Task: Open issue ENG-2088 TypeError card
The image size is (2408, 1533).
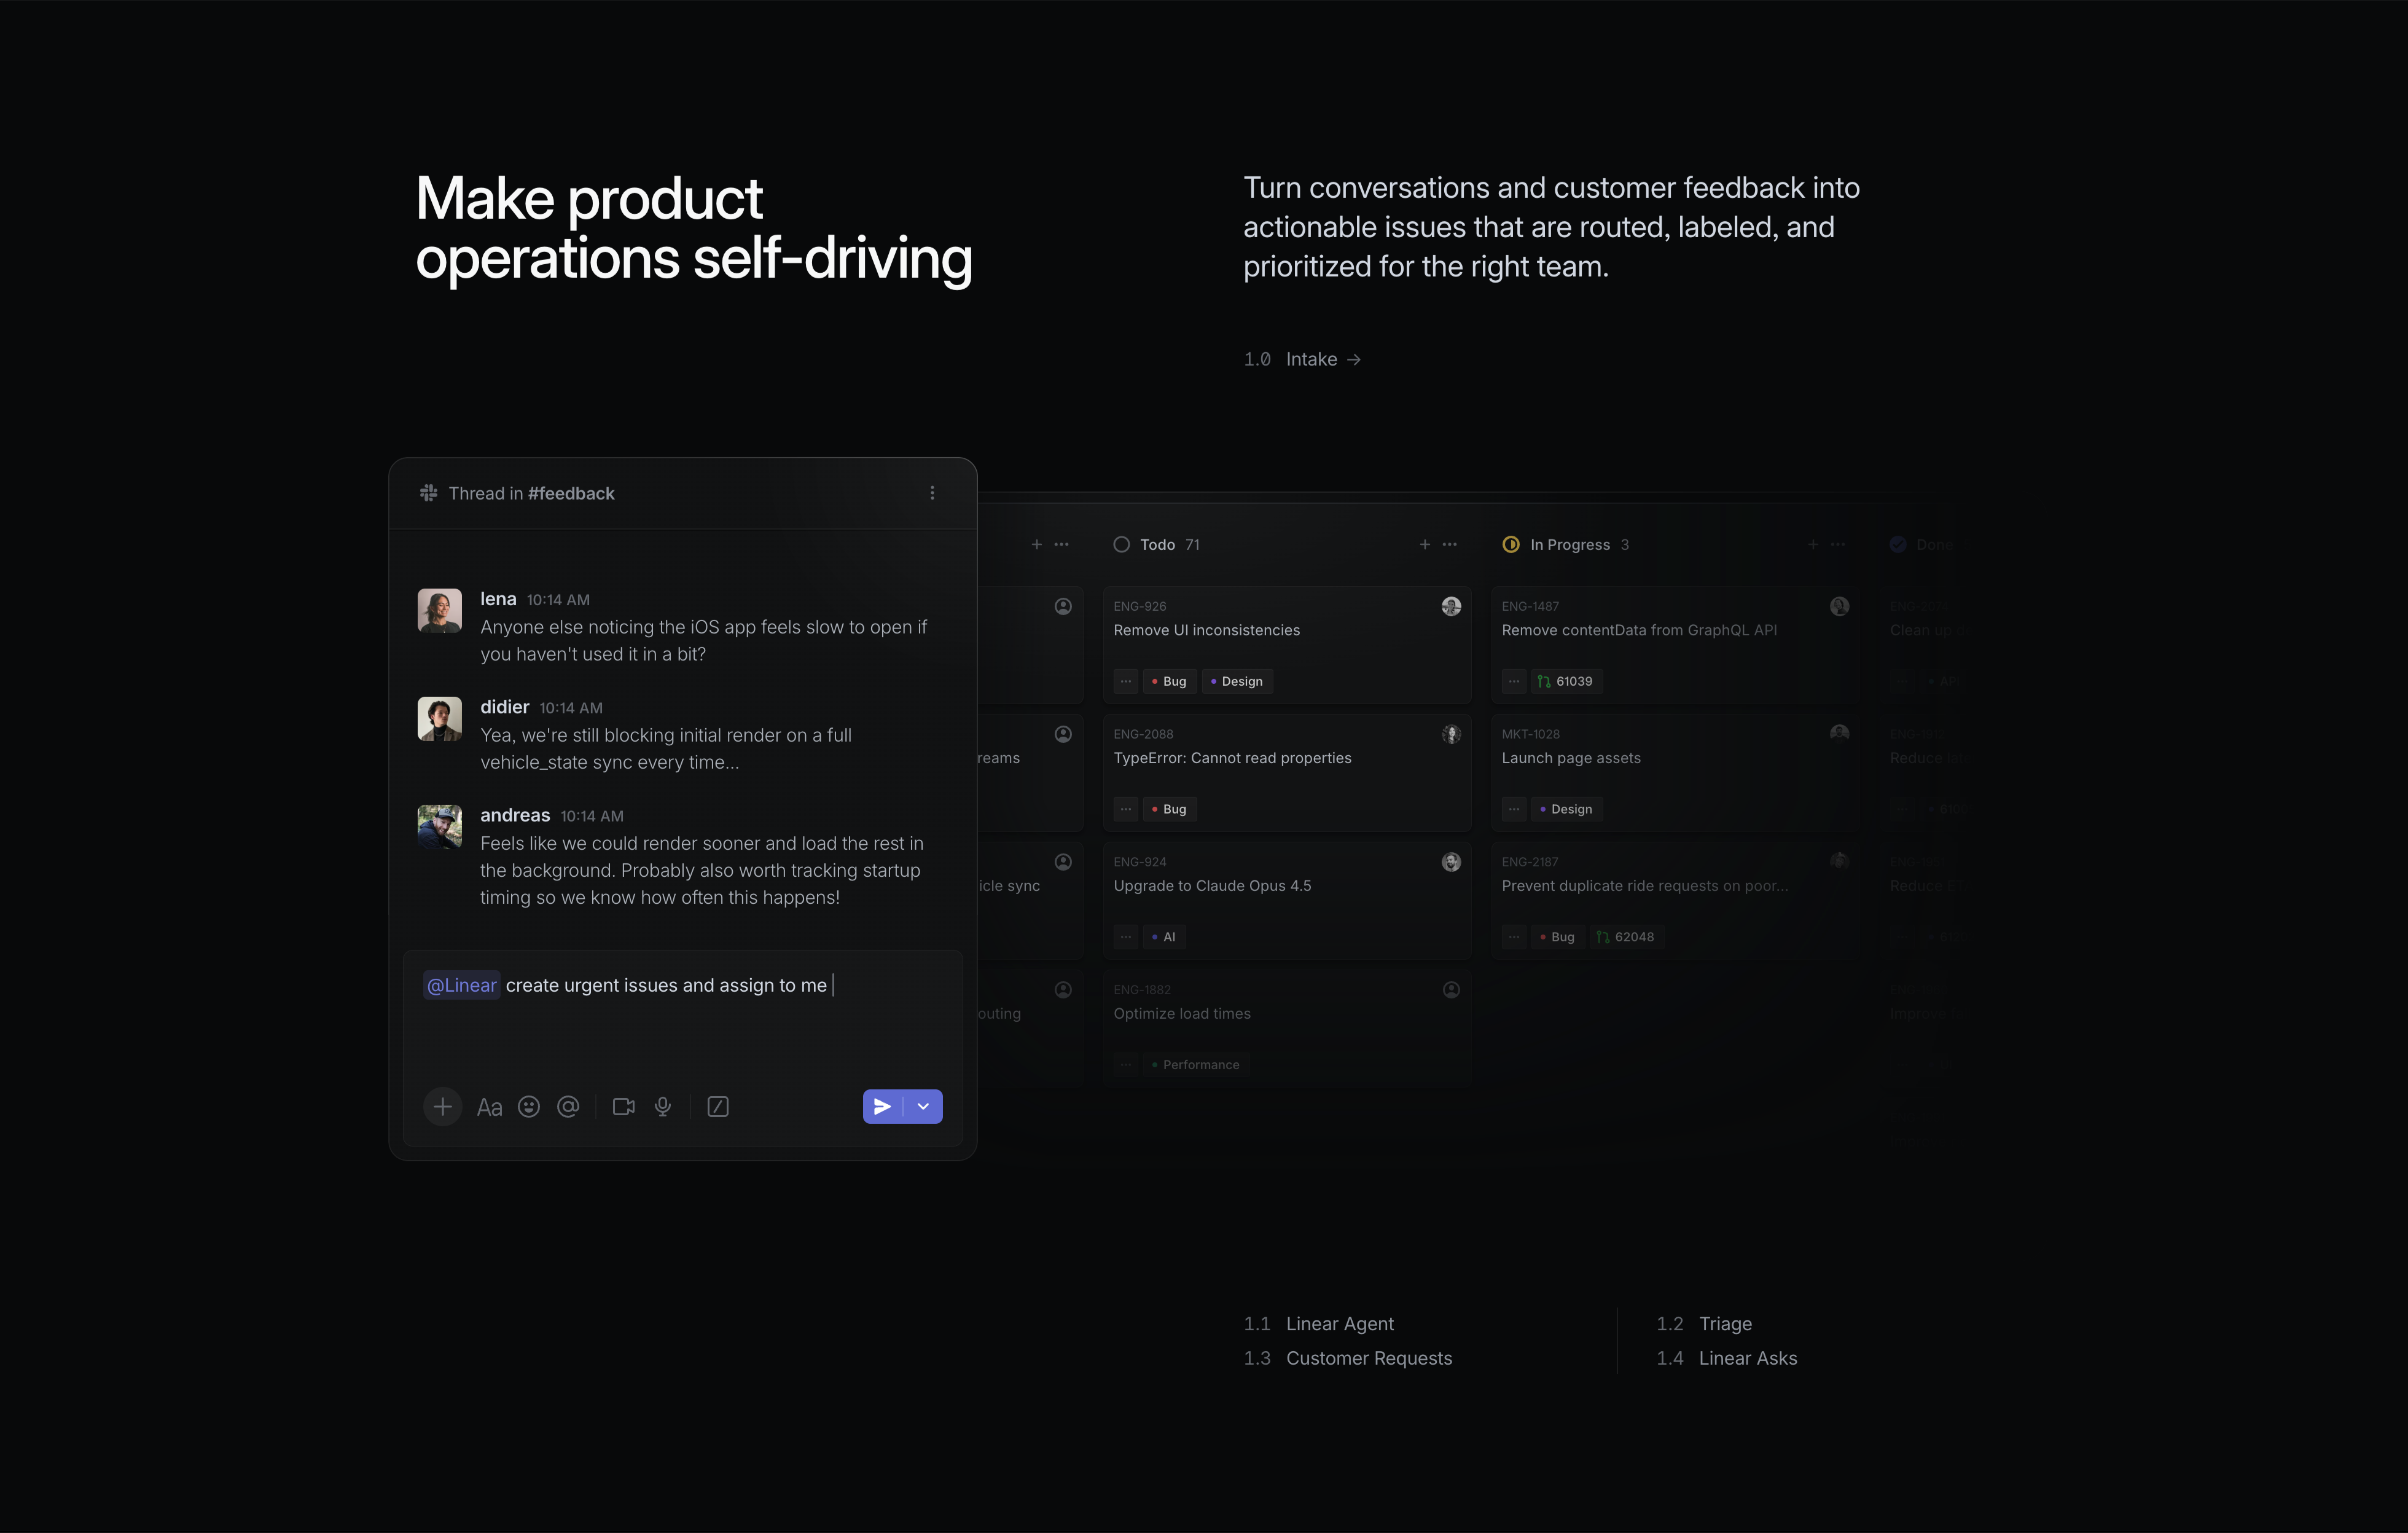Action: (x=1286, y=772)
